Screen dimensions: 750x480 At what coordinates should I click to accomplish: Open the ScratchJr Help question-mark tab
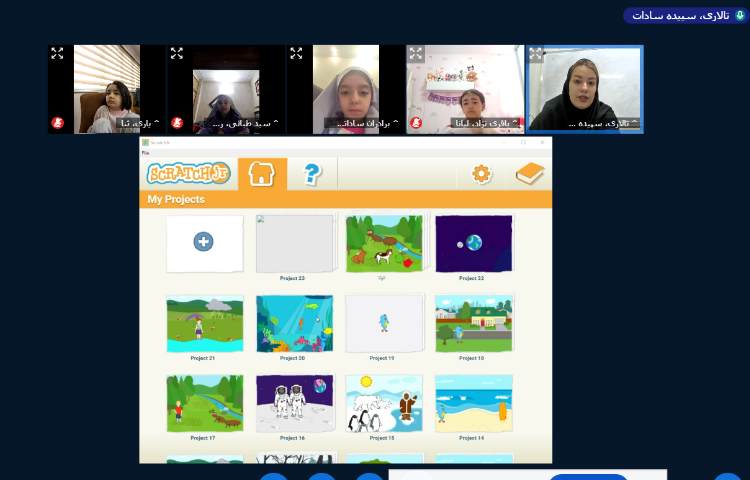click(312, 174)
